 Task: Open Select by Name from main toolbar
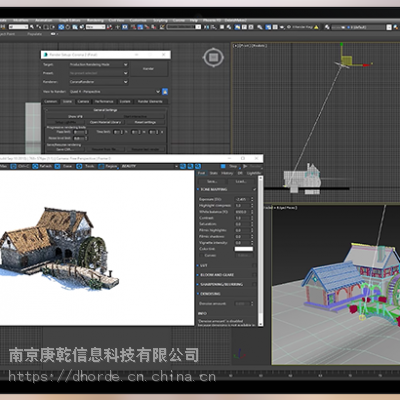point(39,27)
